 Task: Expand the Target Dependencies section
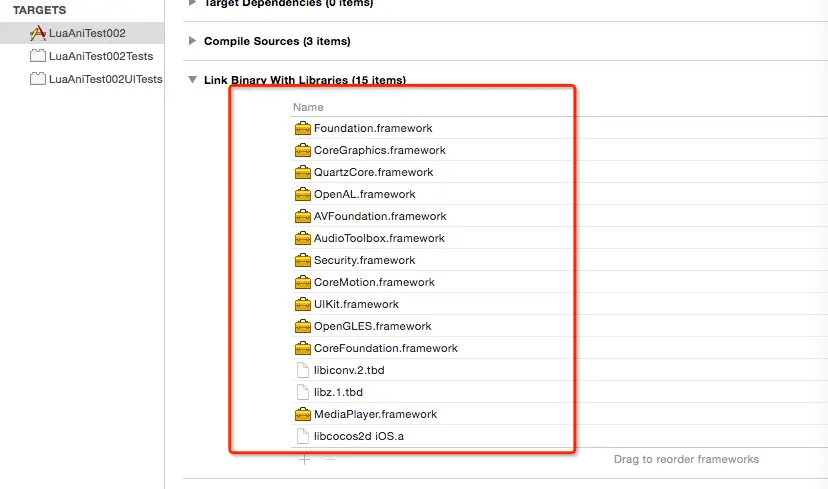click(192, 3)
